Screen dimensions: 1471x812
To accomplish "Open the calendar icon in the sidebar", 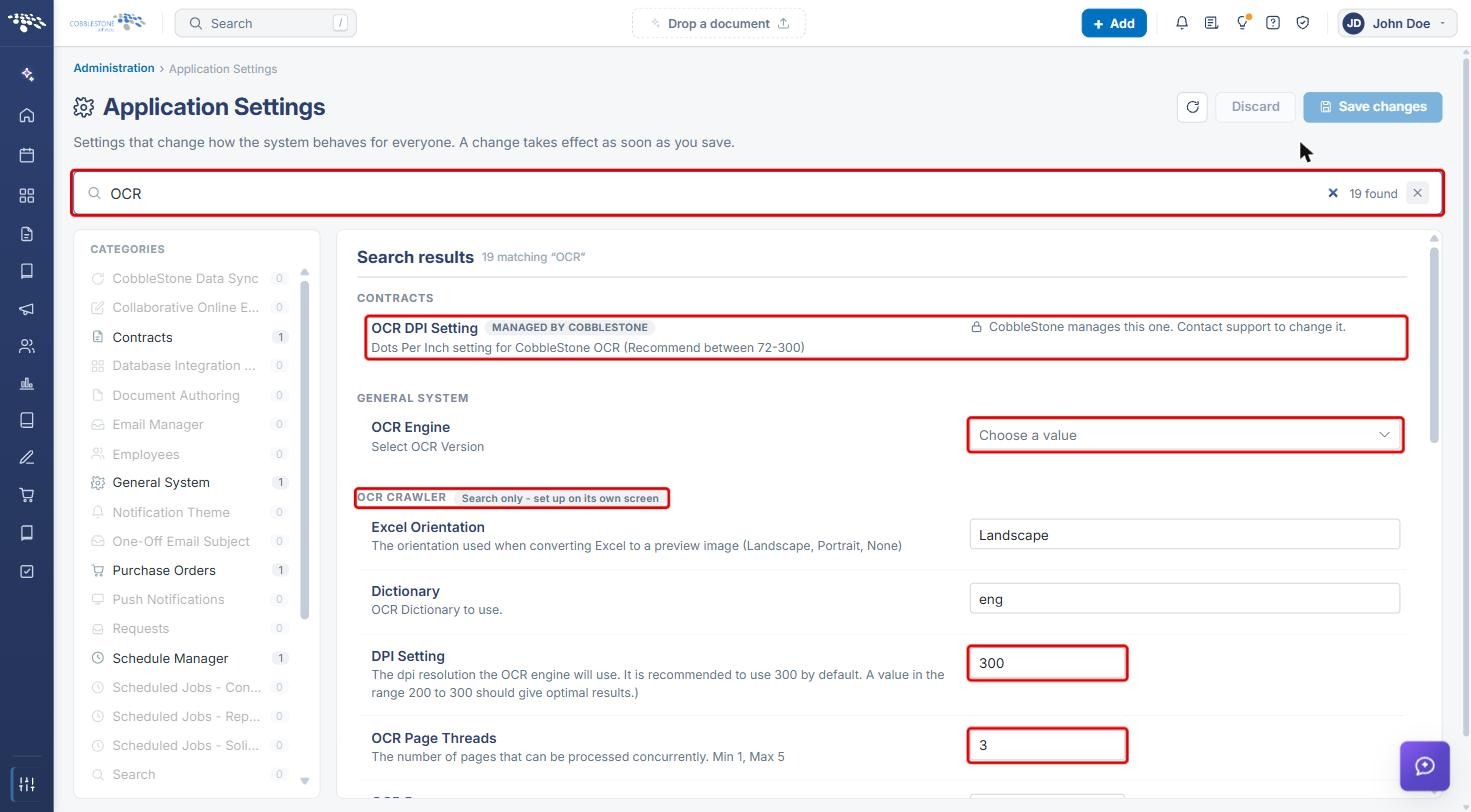I will pyautogui.click(x=27, y=155).
